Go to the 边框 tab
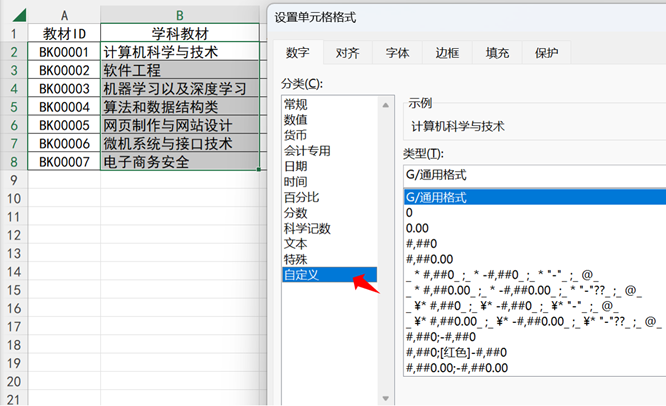Viewport: 666px width, 406px height. click(x=447, y=52)
